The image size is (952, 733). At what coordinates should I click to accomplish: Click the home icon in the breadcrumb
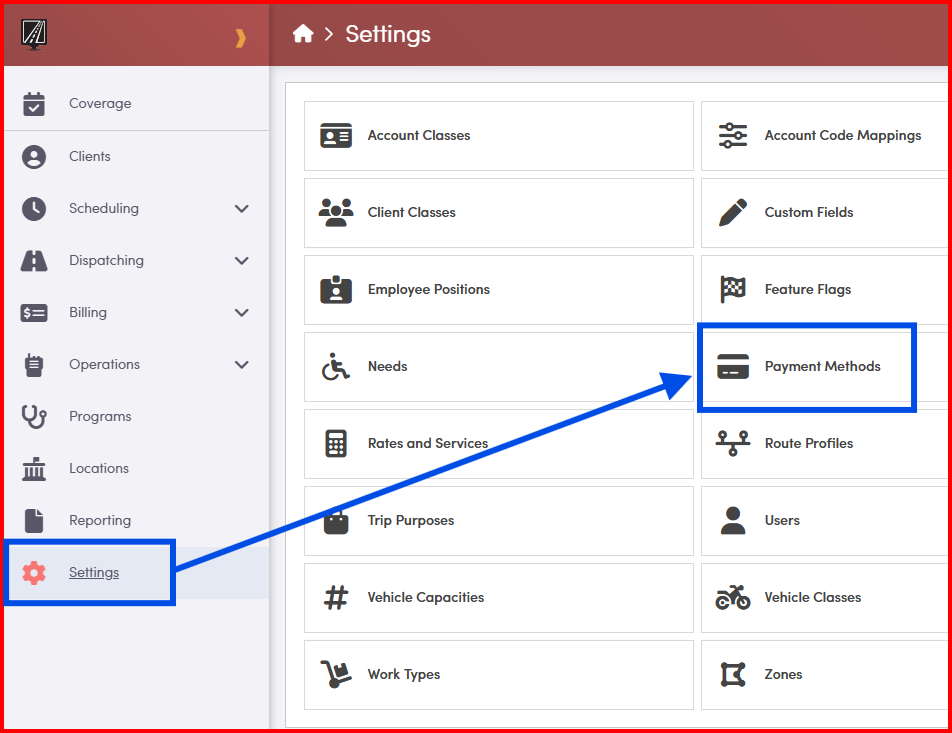point(303,34)
